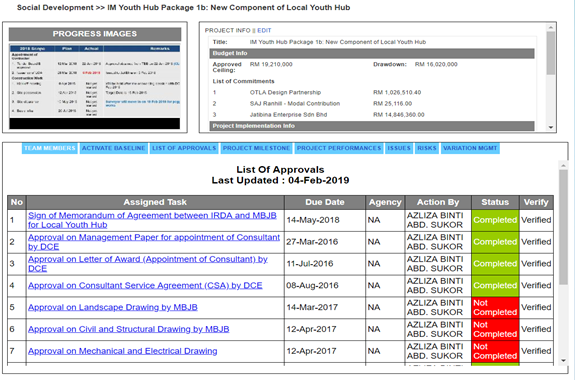Screen dimensions: 575x380
Task: Click the Completed status in row 3
Action: [x=495, y=264]
